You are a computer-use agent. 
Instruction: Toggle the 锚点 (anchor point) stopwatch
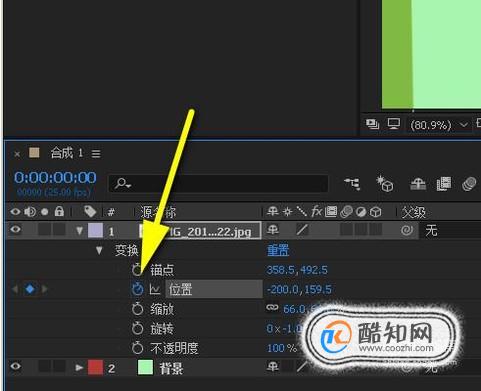tap(137, 270)
